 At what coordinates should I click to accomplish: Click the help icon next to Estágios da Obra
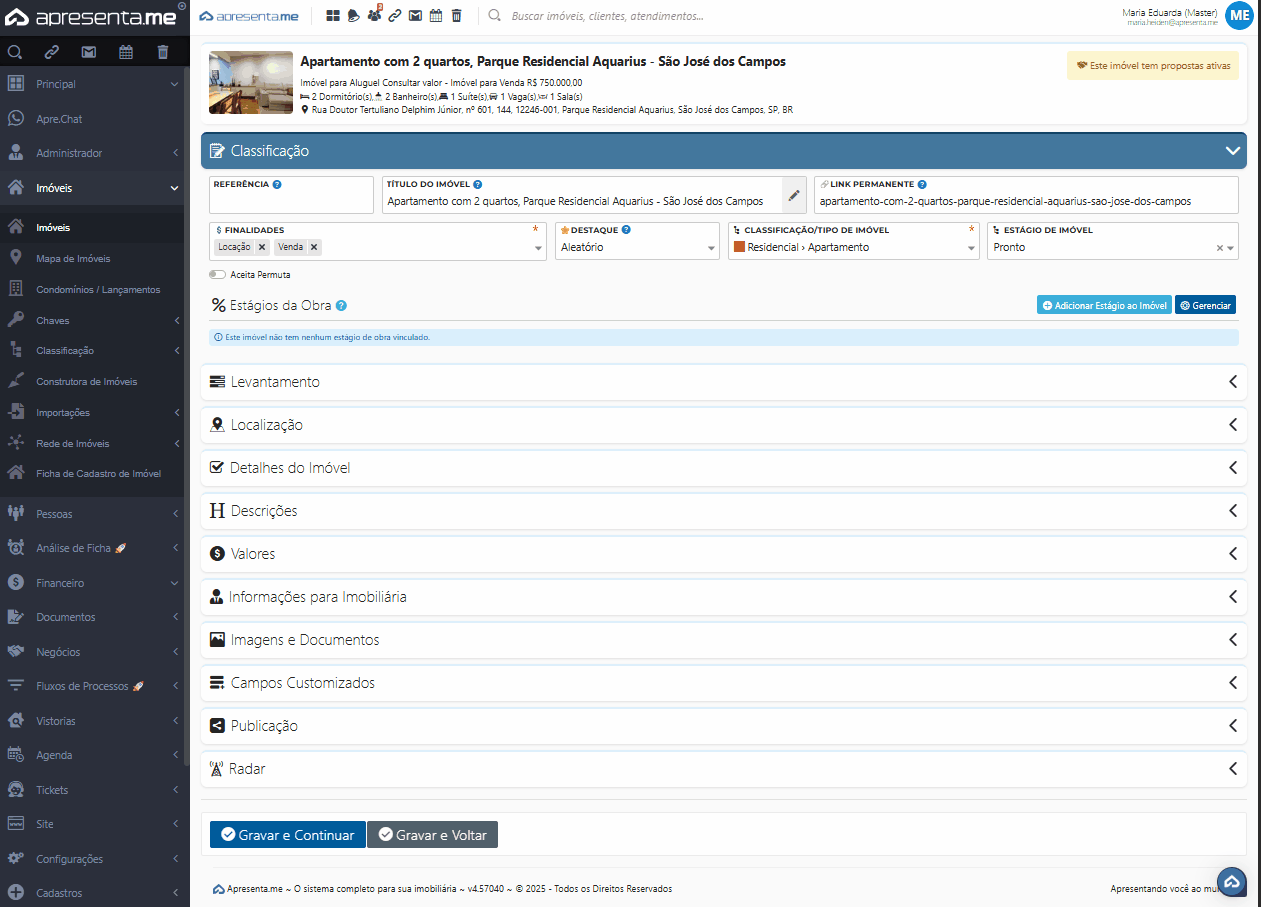[341, 306]
